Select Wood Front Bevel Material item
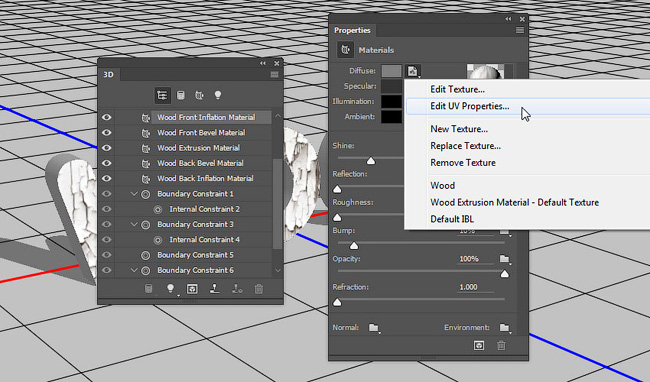 click(x=201, y=133)
